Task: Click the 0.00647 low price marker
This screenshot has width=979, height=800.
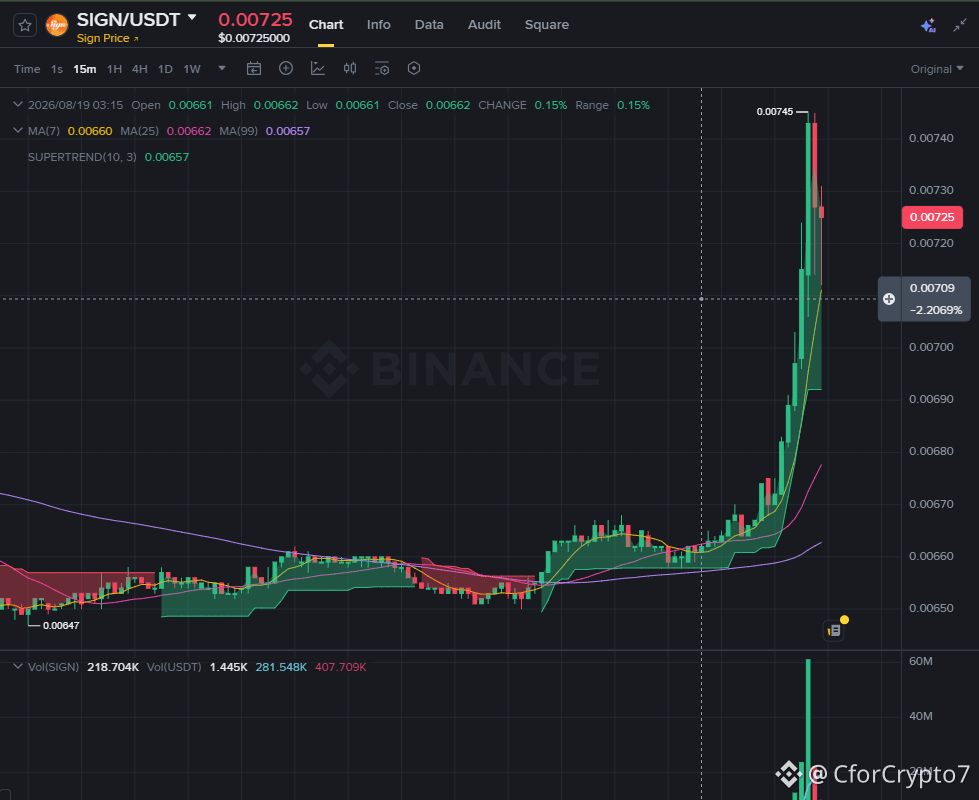Action: (x=61, y=625)
